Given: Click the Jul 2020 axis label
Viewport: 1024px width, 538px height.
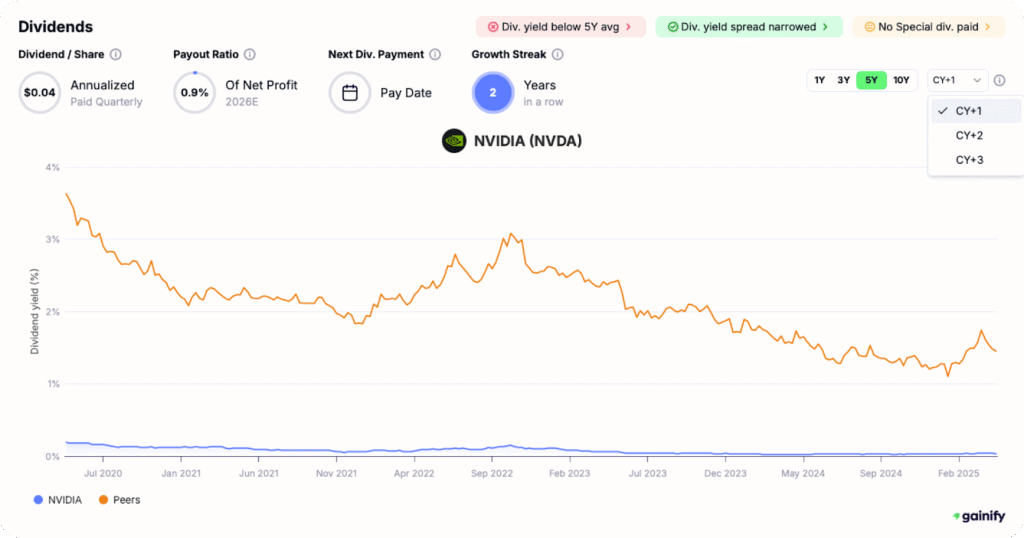Looking at the screenshot, I should pos(103,473).
